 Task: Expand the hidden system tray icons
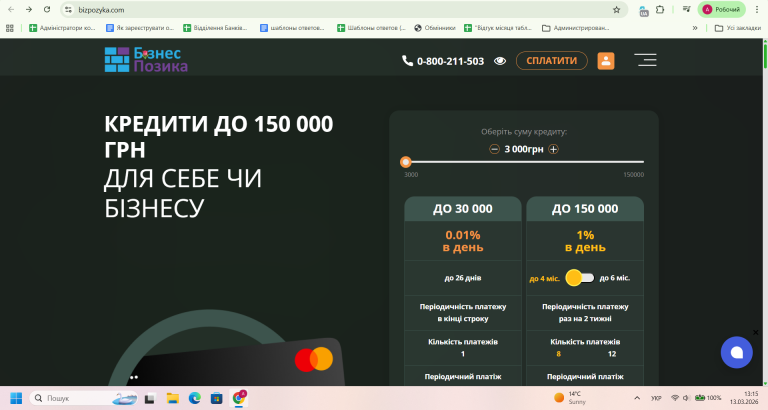pyautogui.click(x=637, y=398)
